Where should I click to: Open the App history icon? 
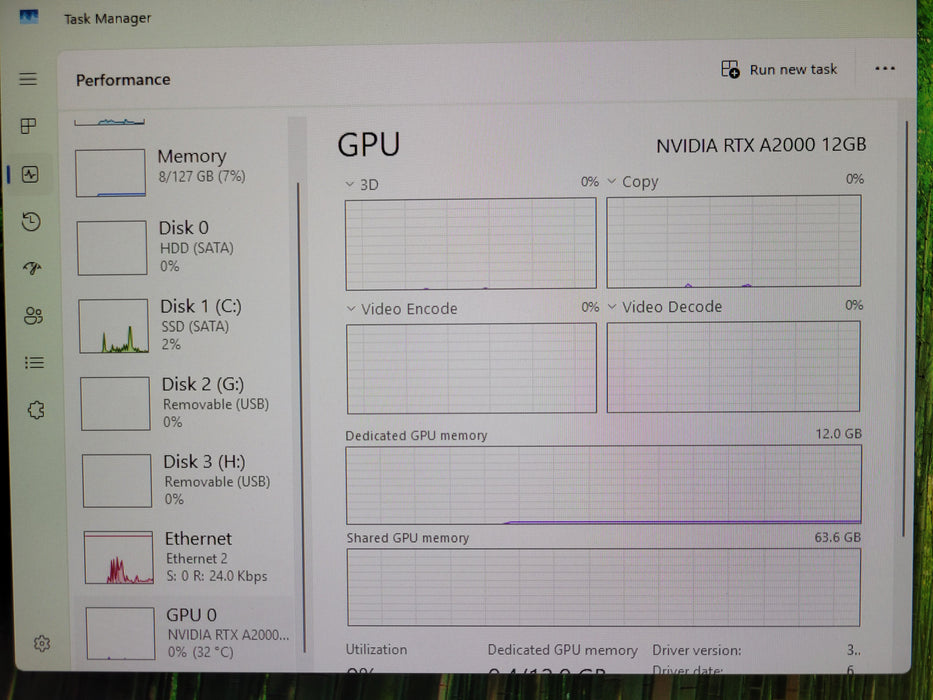(31, 221)
